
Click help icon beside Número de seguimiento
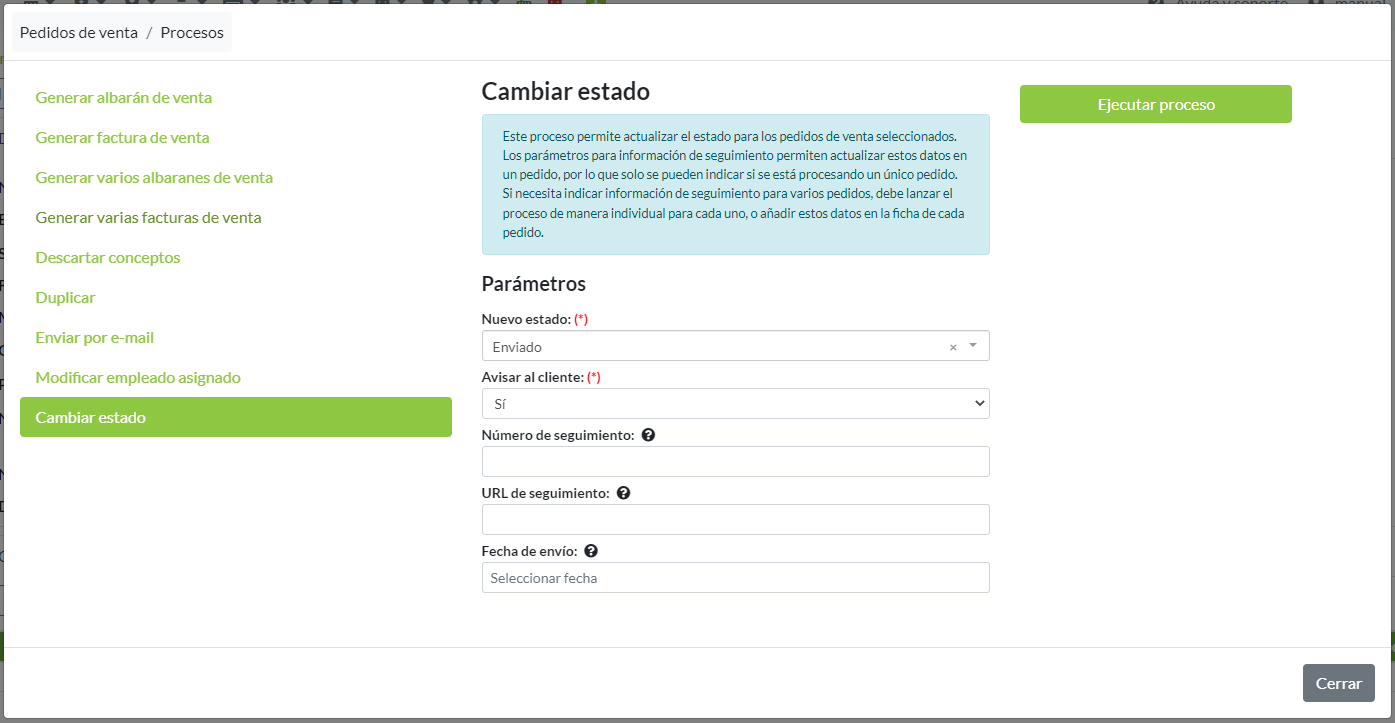click(648, 435)
